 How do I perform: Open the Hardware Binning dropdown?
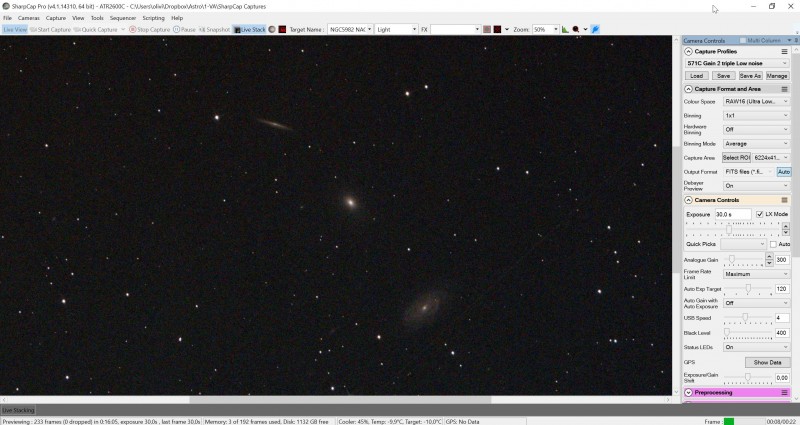point(757,130)
